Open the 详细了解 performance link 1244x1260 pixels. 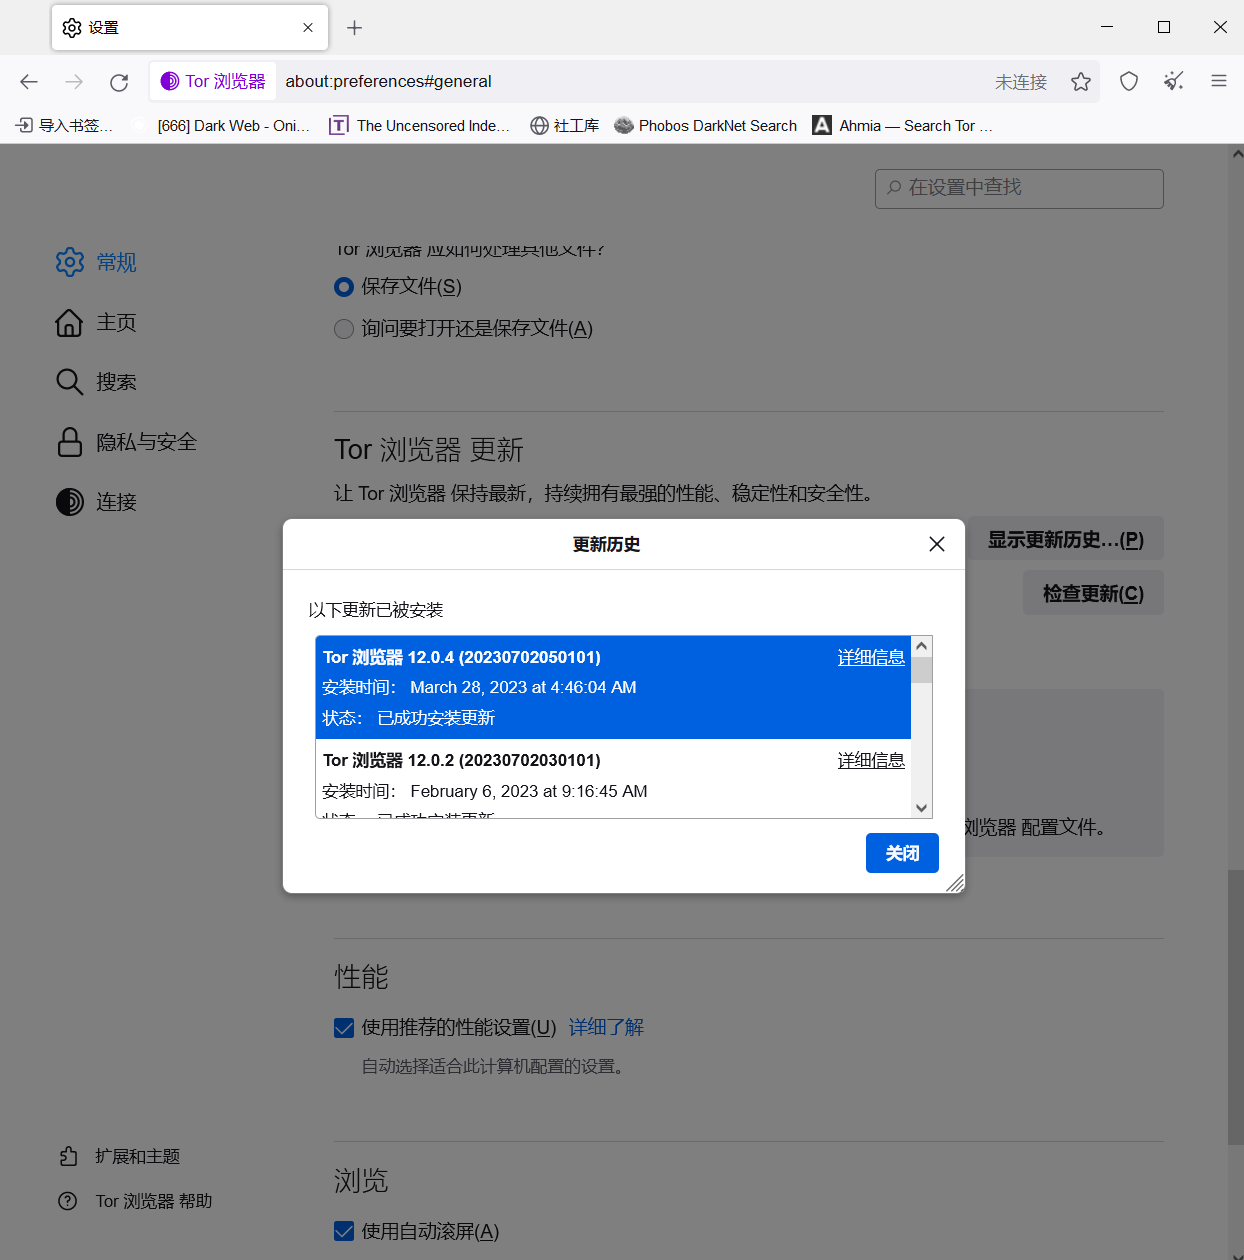[x=606, y=1027]
